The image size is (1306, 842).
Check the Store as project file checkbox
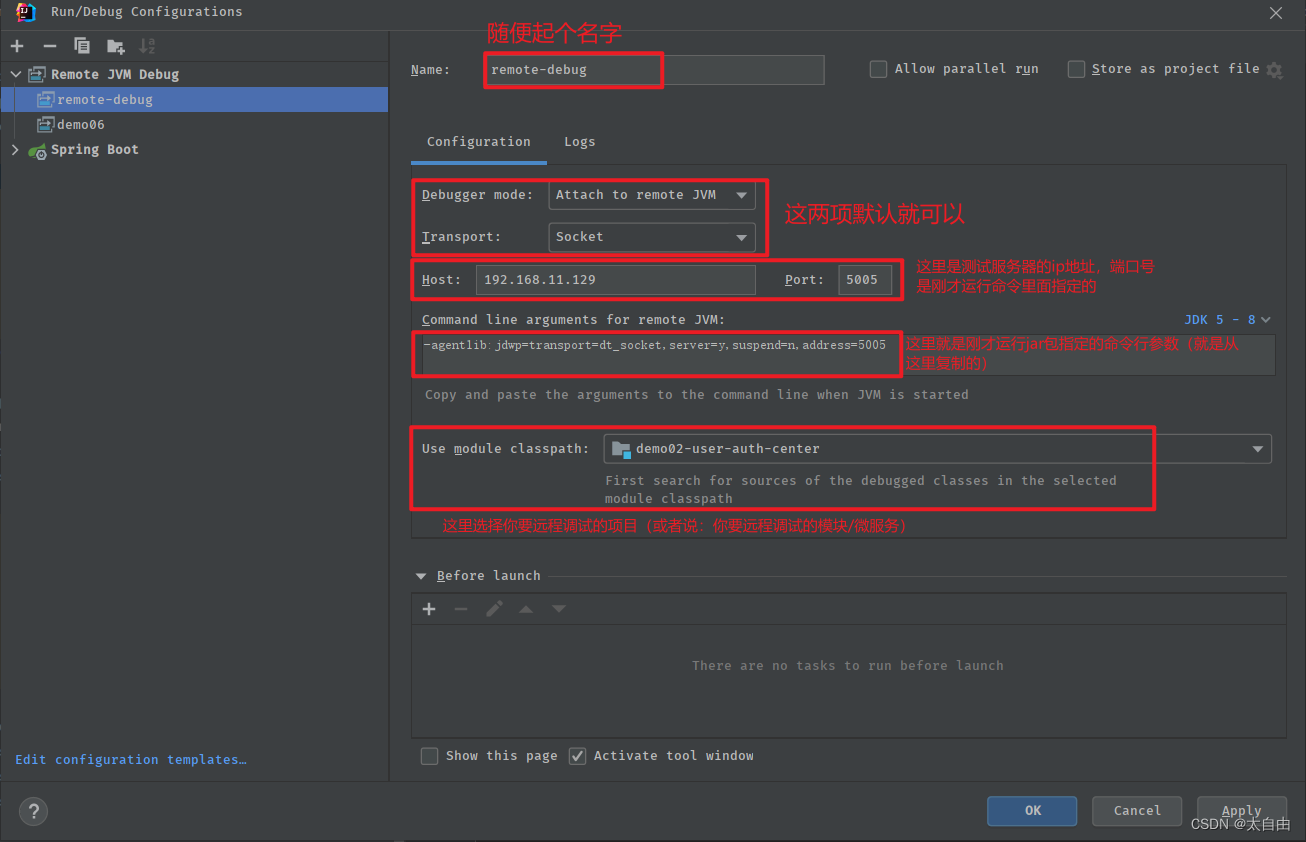tap(1076, 69)
